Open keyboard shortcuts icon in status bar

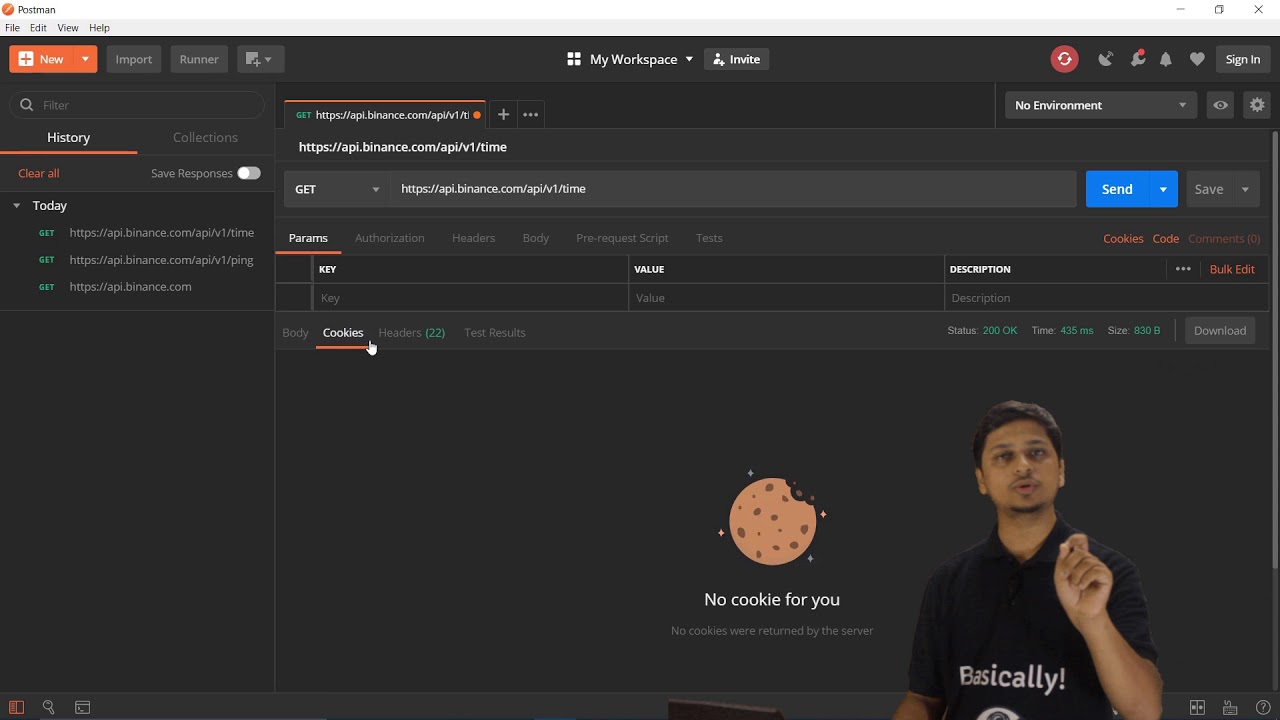pos(1230,707)
